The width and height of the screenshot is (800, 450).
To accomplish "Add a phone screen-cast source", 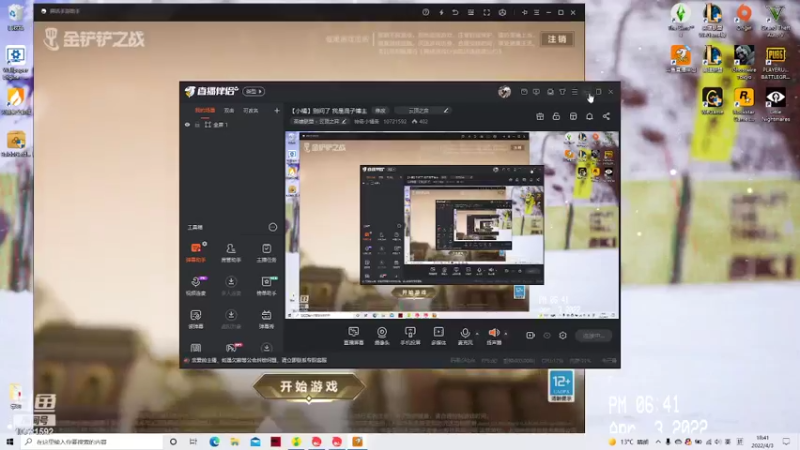I will coord(410,336).
